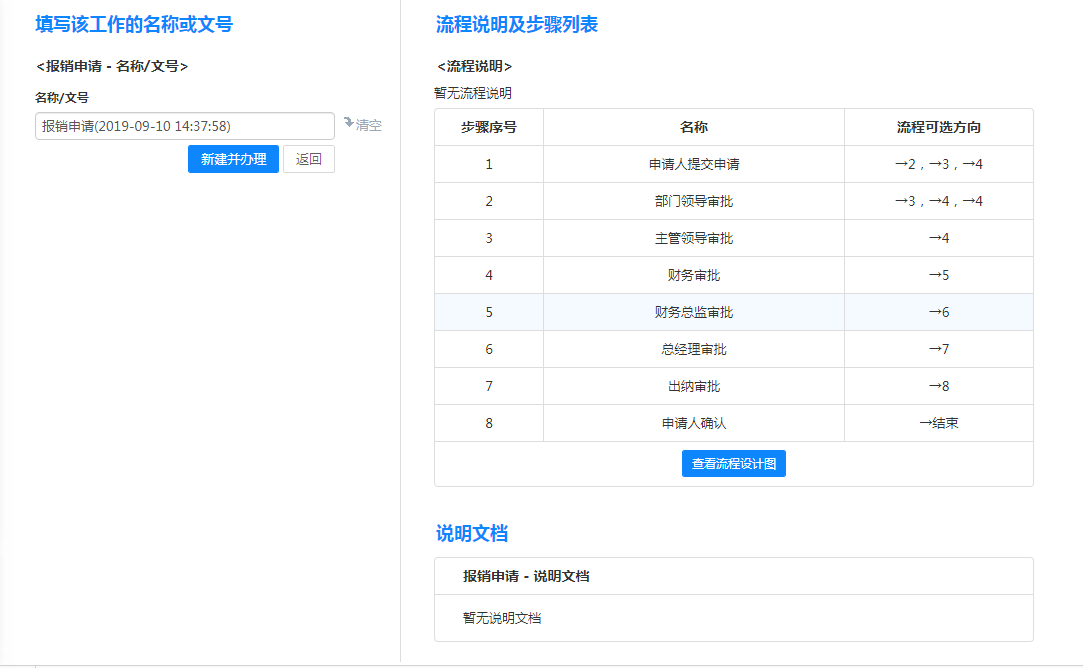Screen dimensions: 1083x668
Task: Select the 申请人提交申请 step name
Action: [x=693, y=164]
